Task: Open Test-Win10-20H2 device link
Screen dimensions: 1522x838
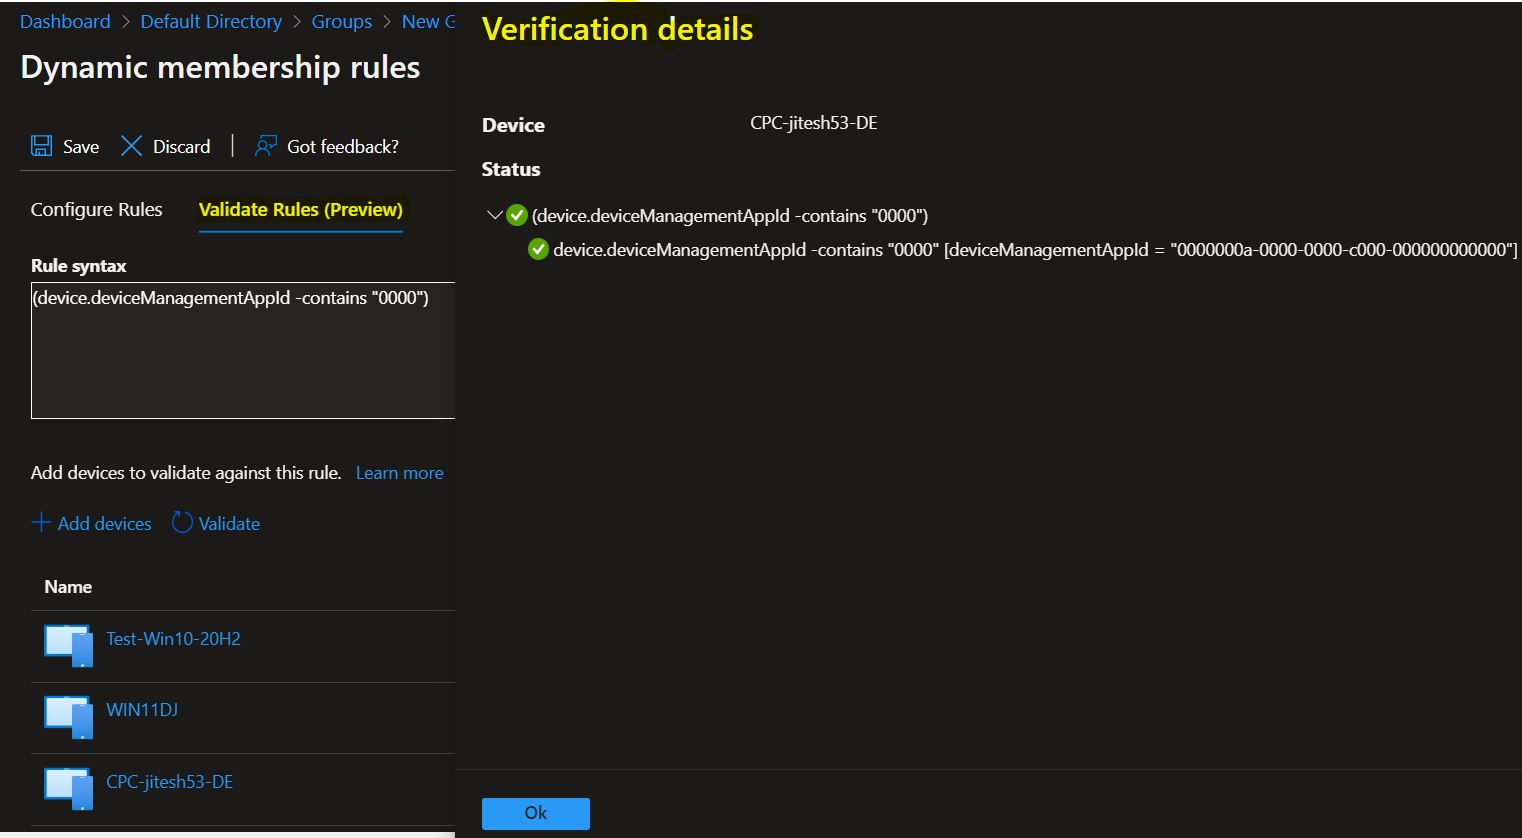Action: pos(173,638)
